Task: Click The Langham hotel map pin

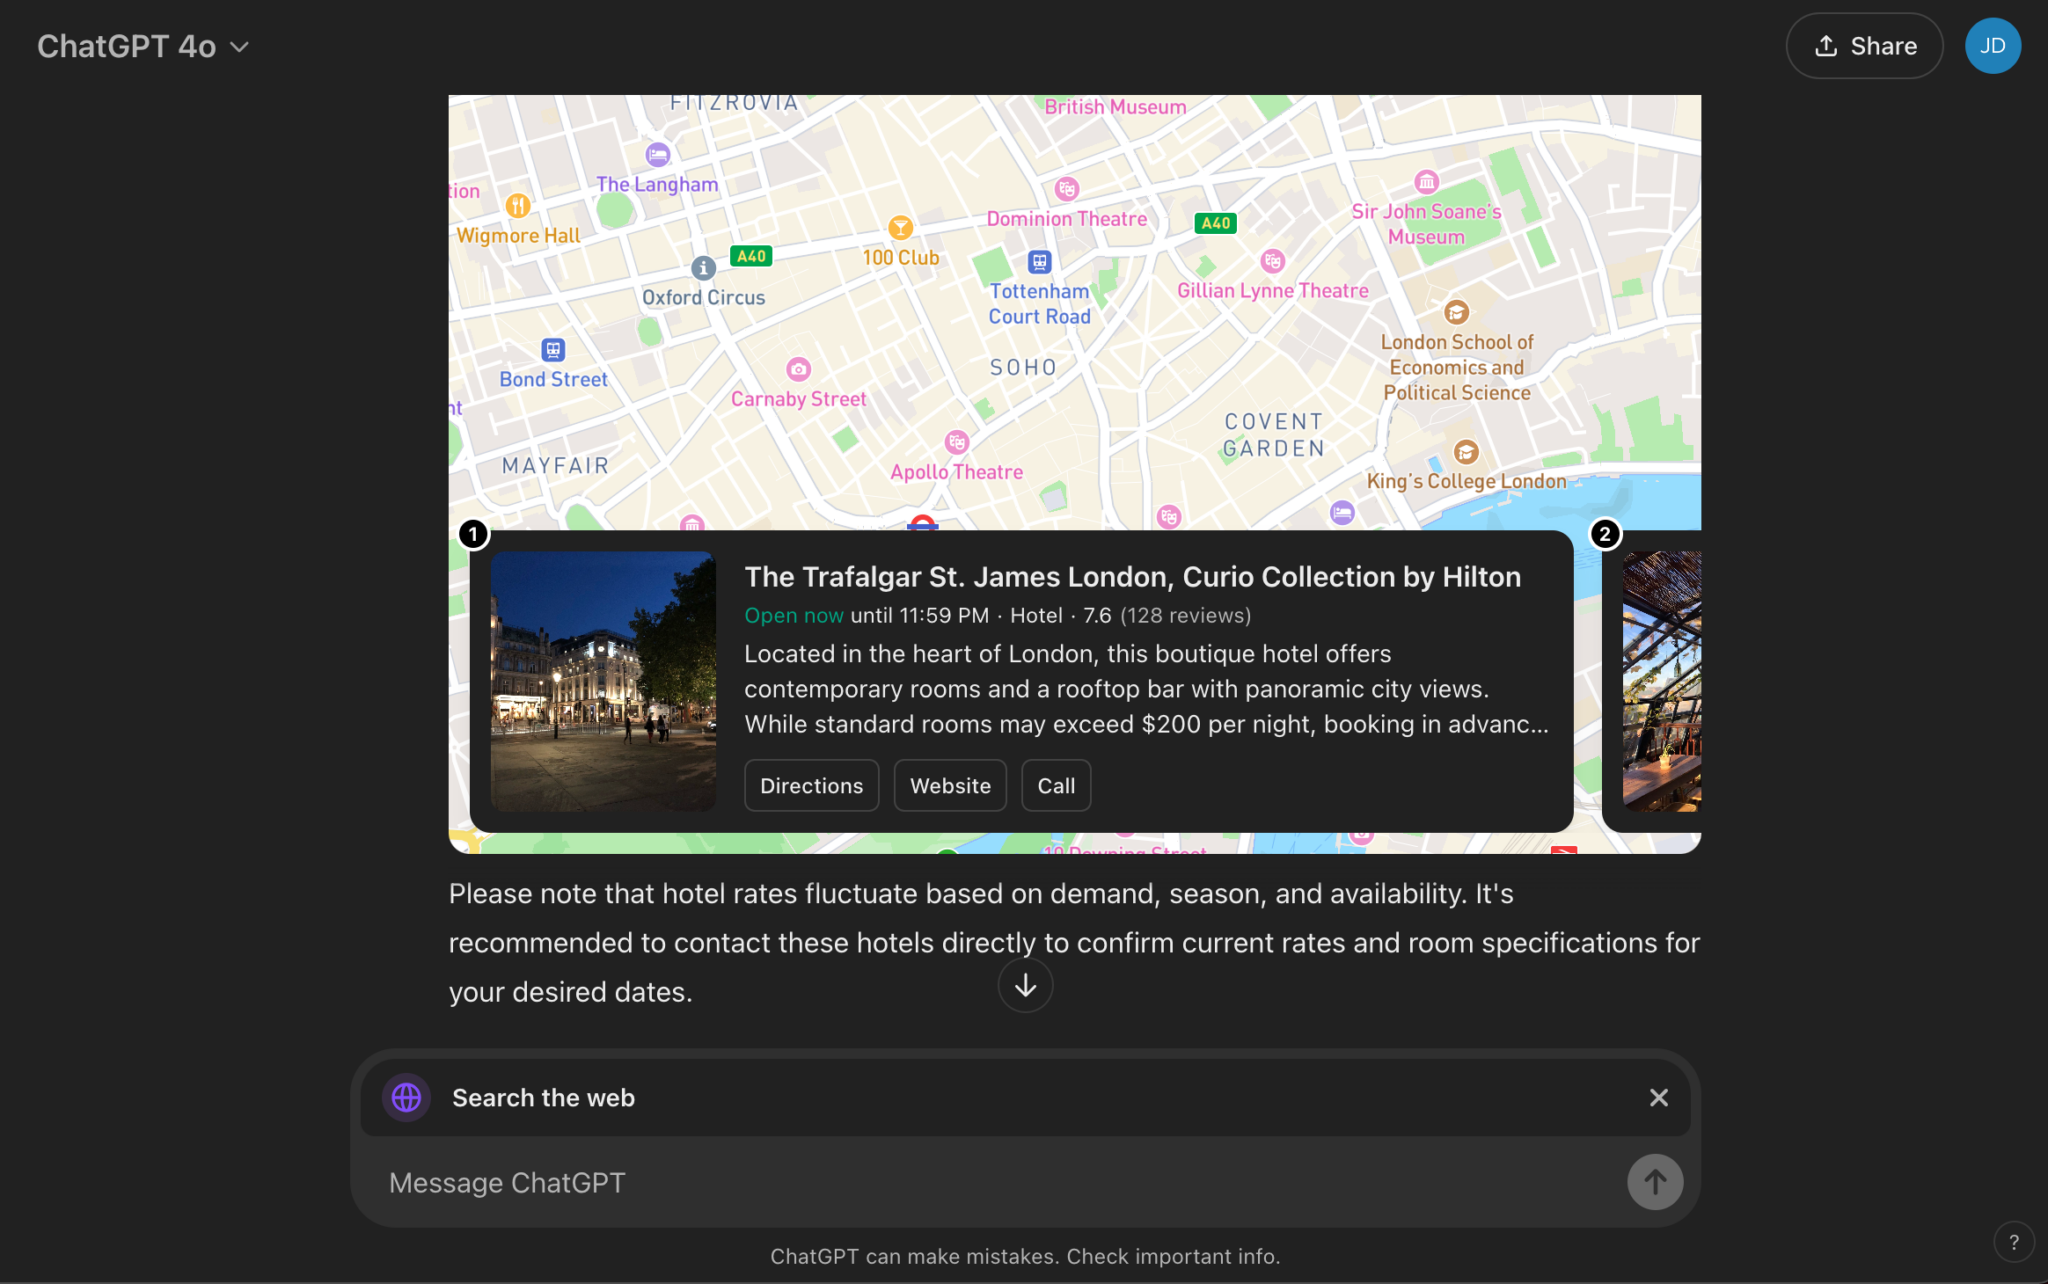Action: pos(657,155)
